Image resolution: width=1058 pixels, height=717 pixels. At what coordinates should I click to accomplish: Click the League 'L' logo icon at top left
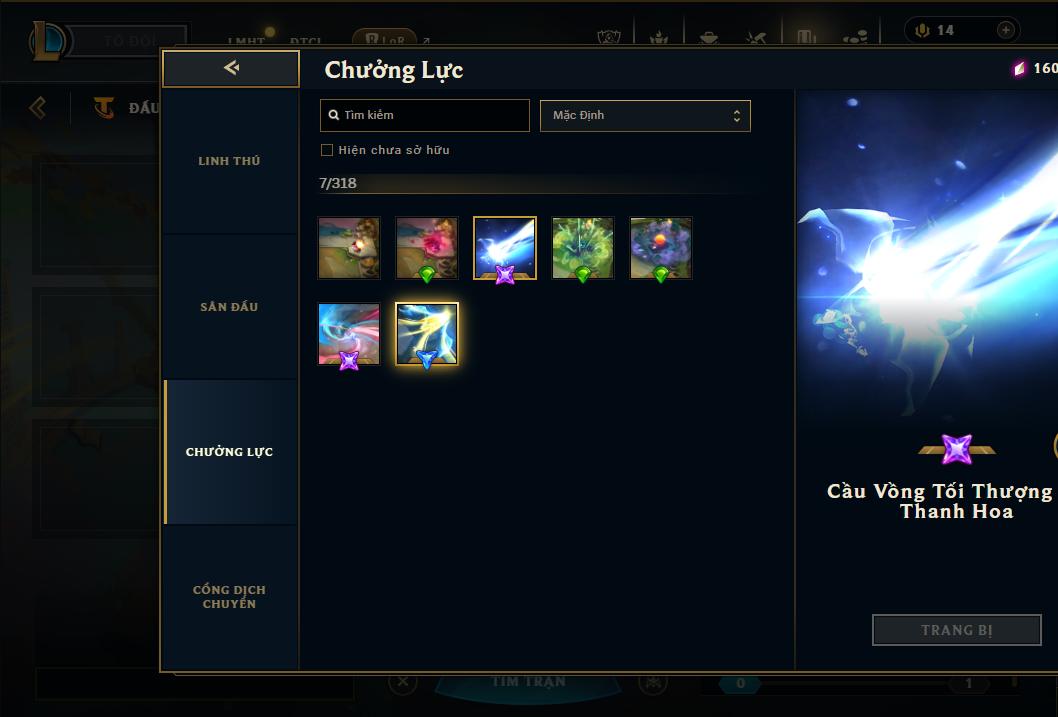pos(47,40)
